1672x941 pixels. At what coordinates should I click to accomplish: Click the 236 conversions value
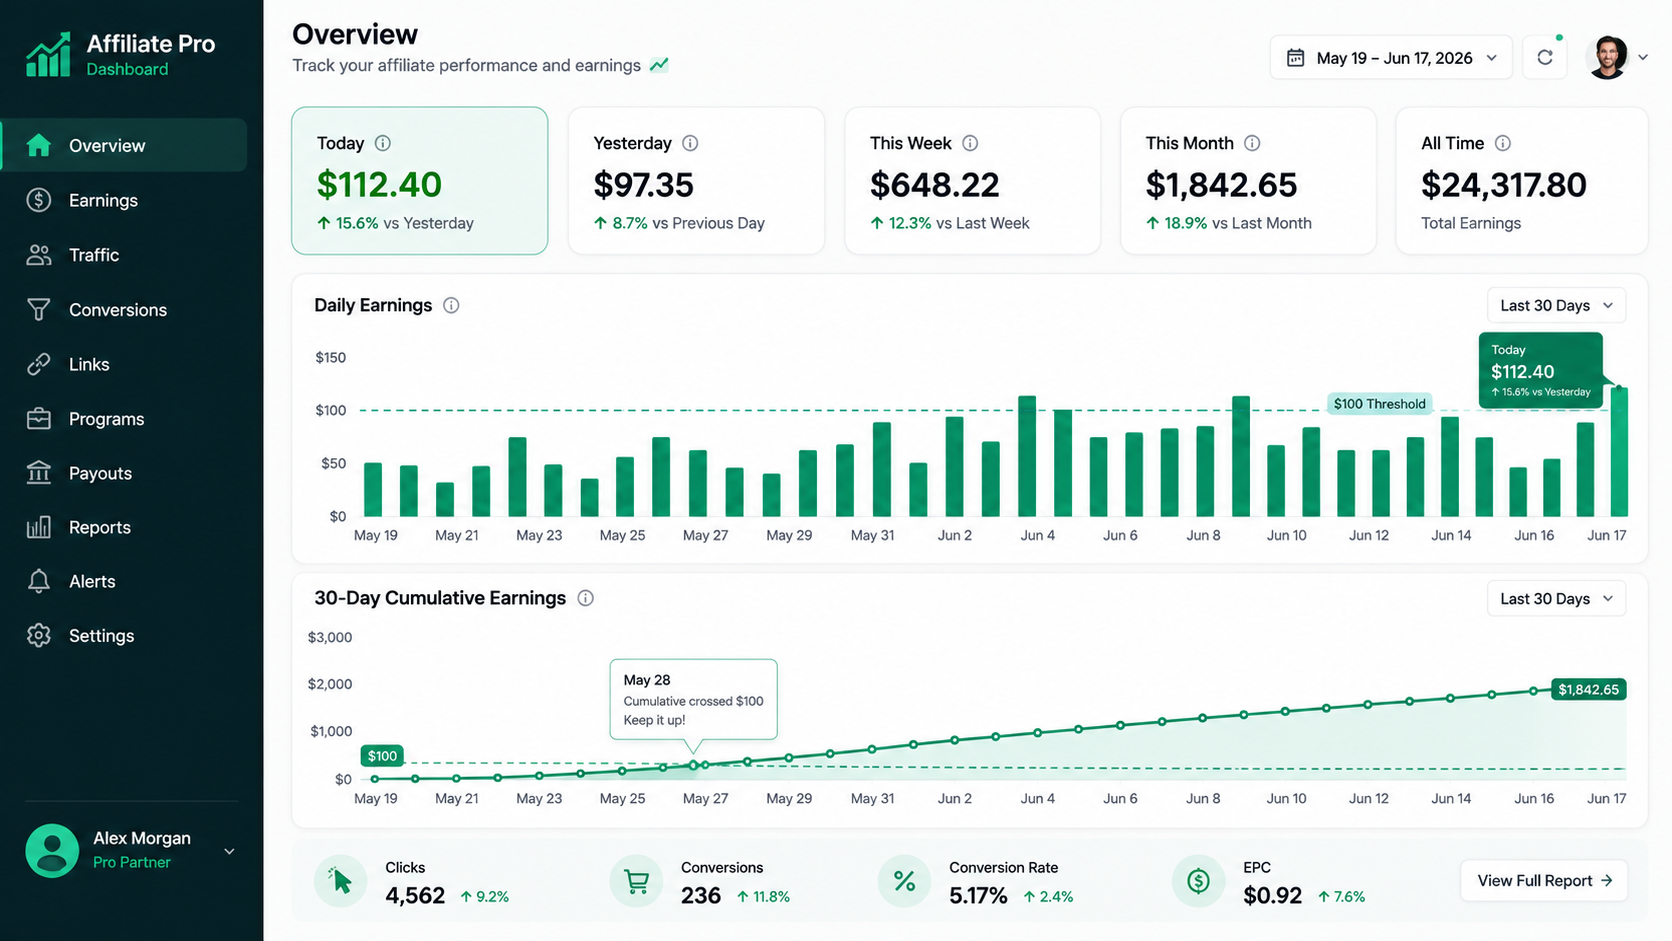(701, 895)
